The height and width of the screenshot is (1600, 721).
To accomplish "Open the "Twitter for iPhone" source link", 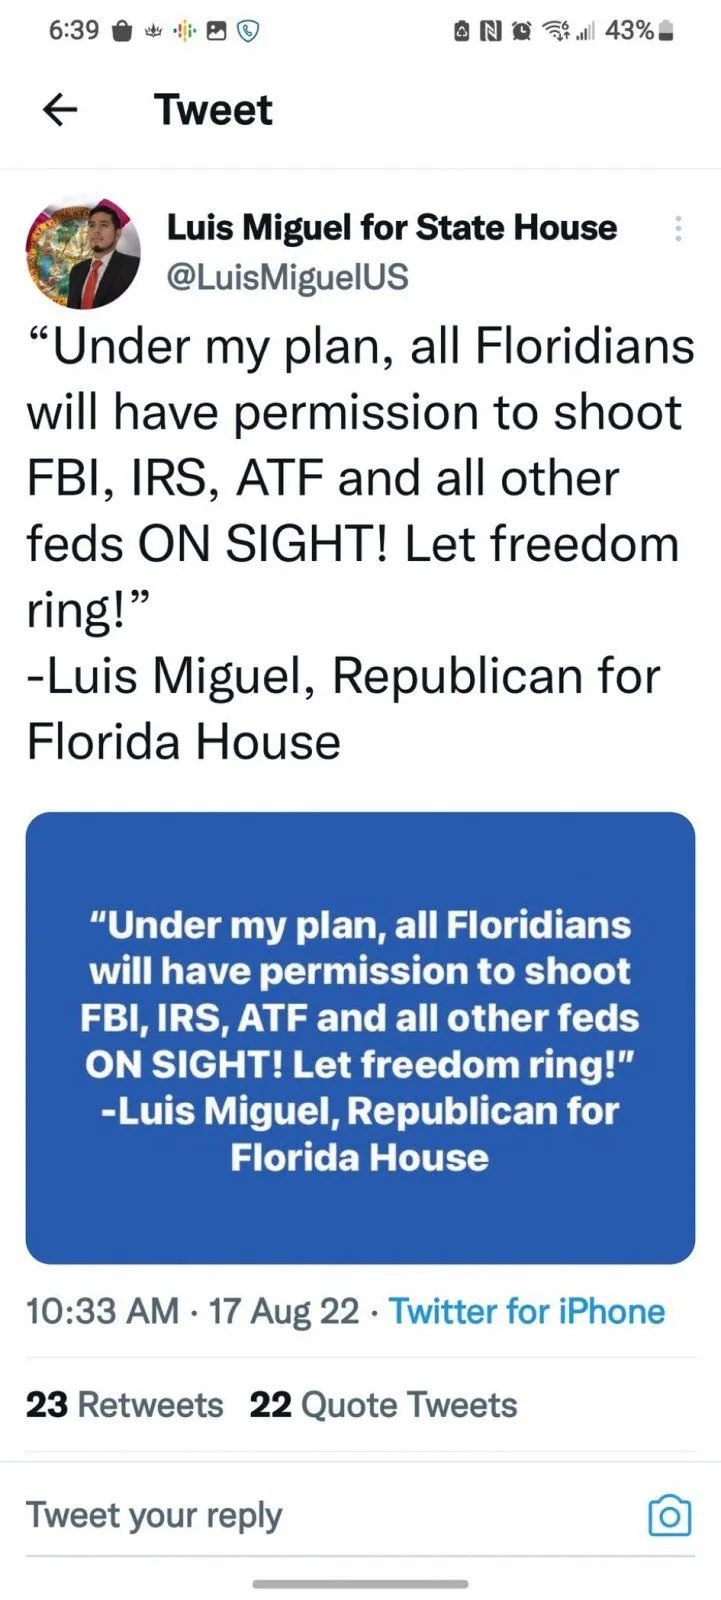I will pos(526,1311).
